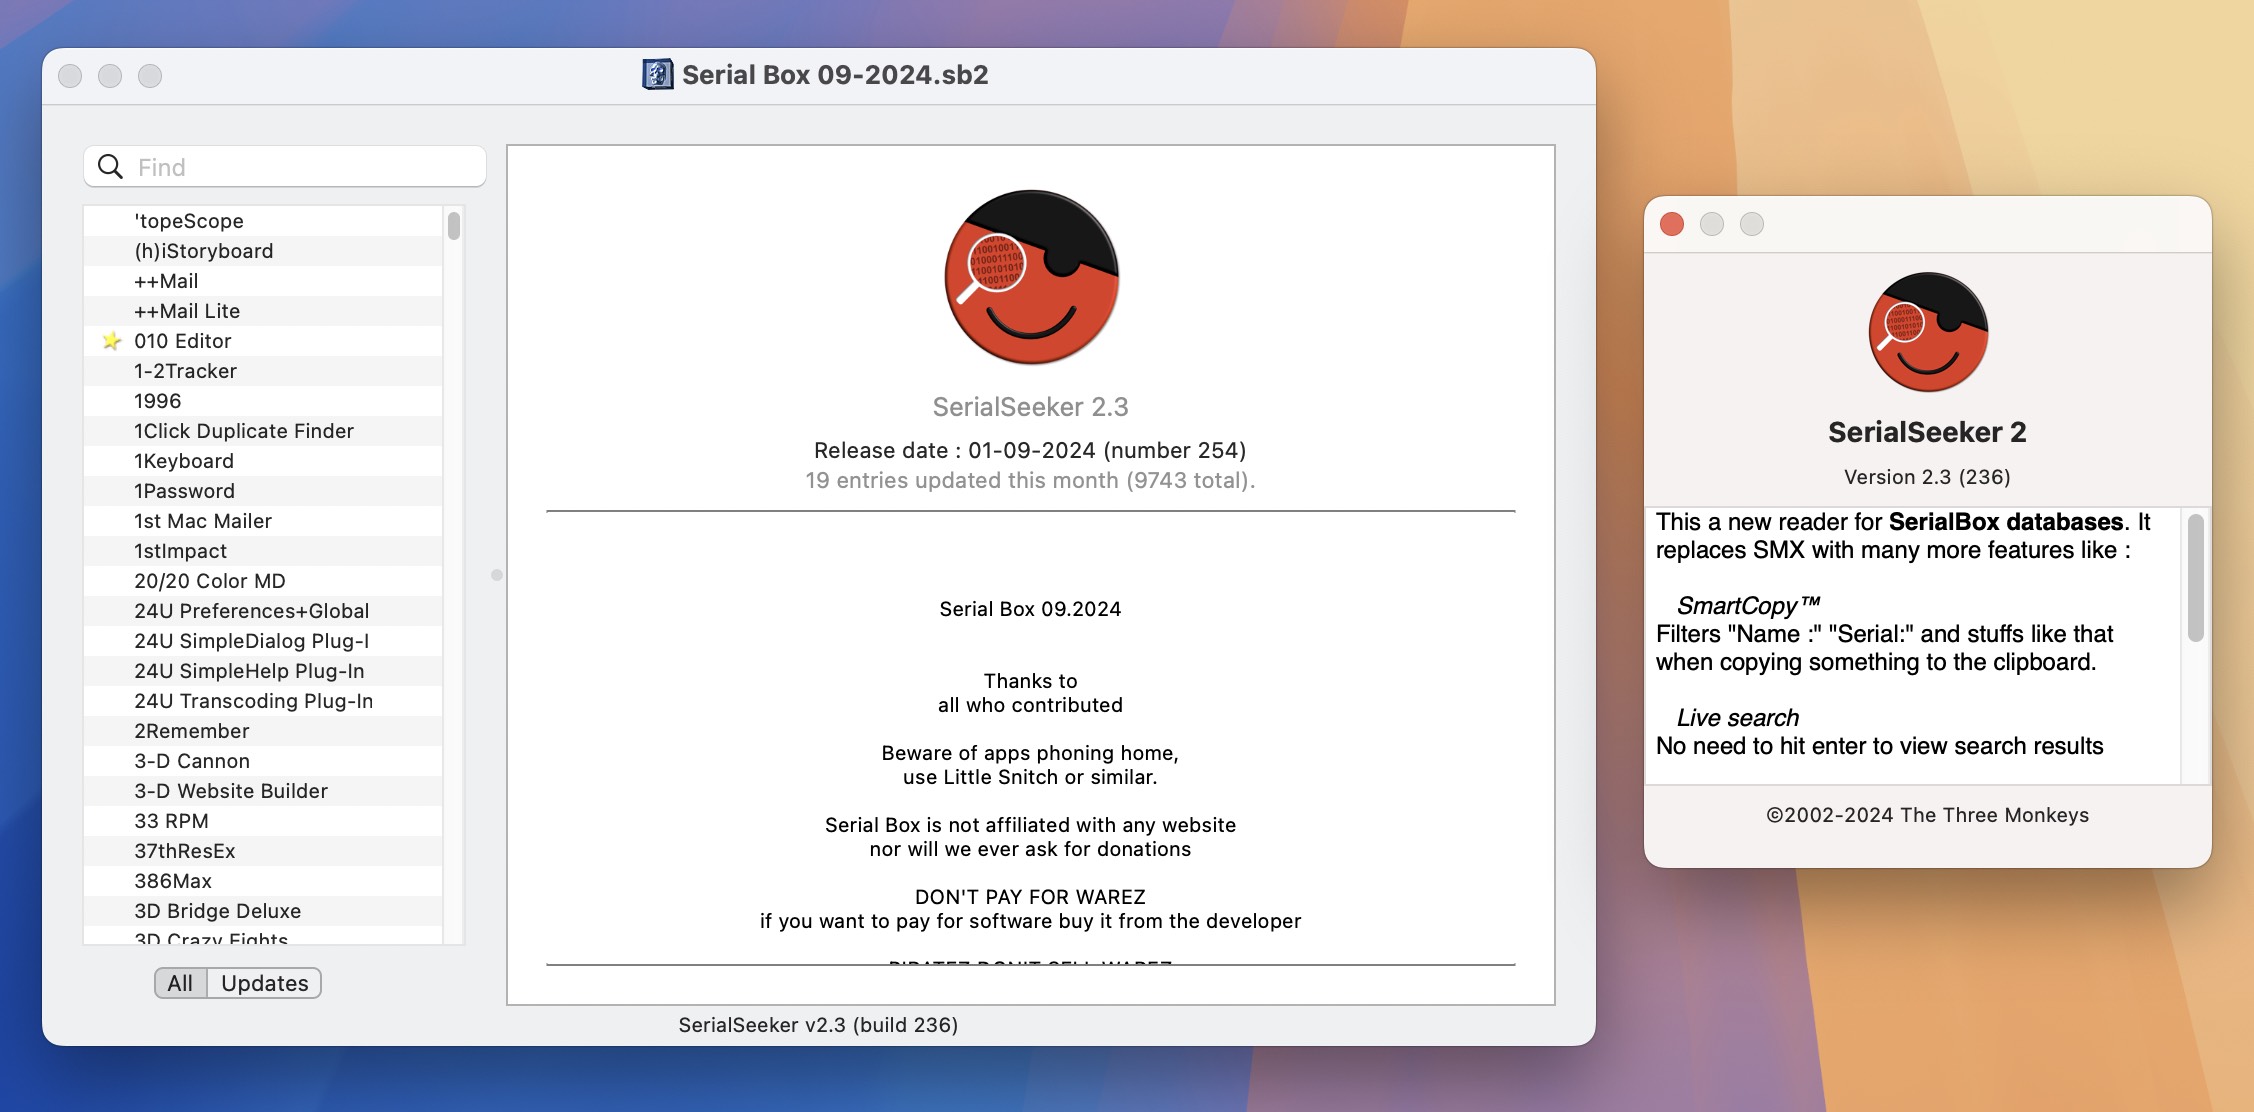Click the ©2002-2024 The Three Monkeys text
Image resolution: width=2254 pixels, height=1112 pixels.
click(x=1927, y=815)
